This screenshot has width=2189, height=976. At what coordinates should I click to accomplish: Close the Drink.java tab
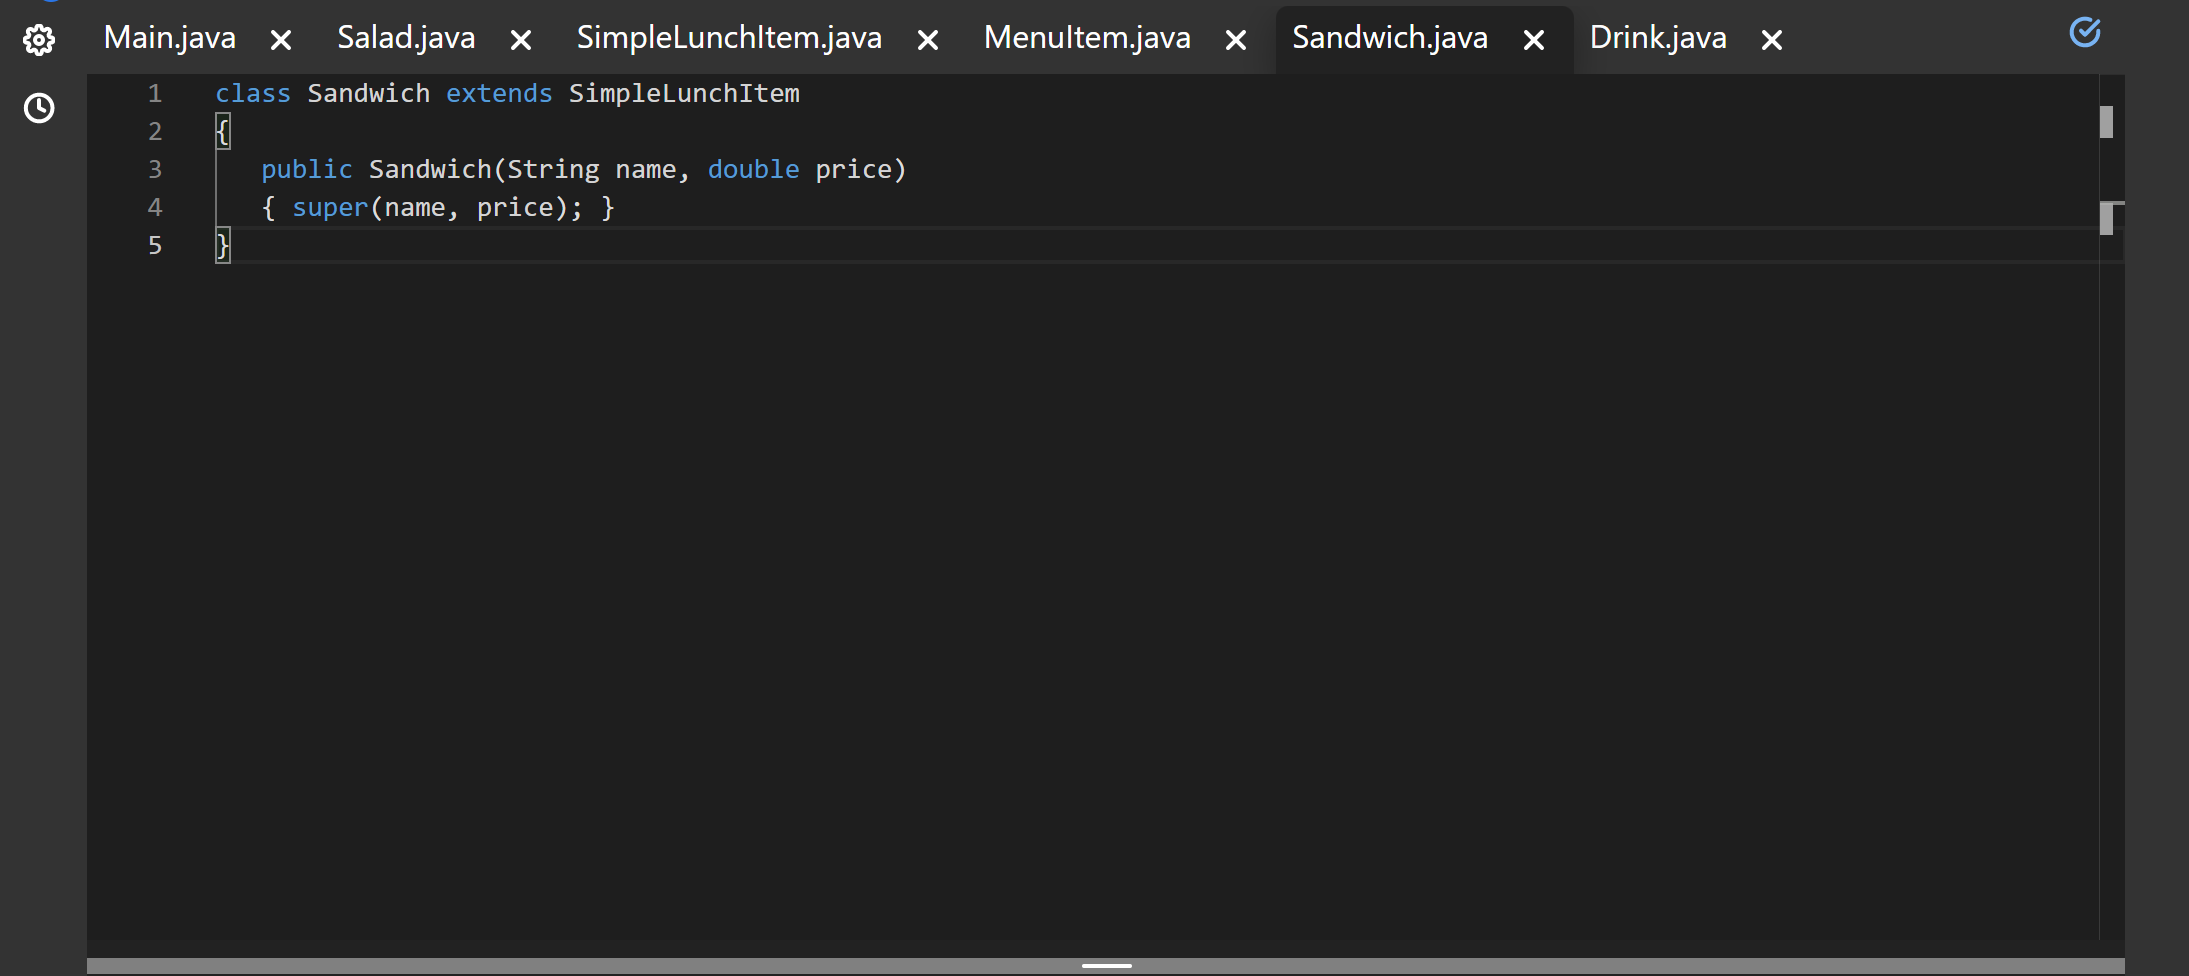click(1772, 40)
